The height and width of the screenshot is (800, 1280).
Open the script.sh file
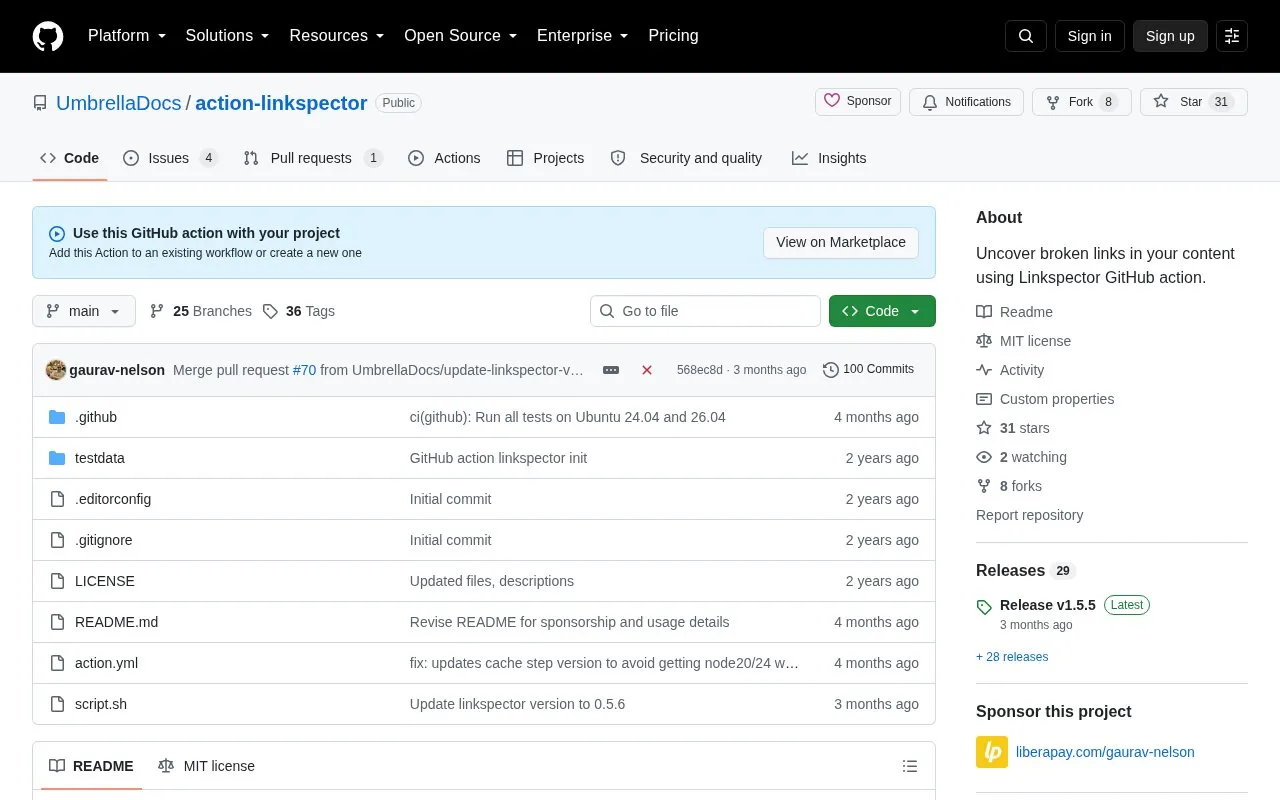[x=101, y=704]
